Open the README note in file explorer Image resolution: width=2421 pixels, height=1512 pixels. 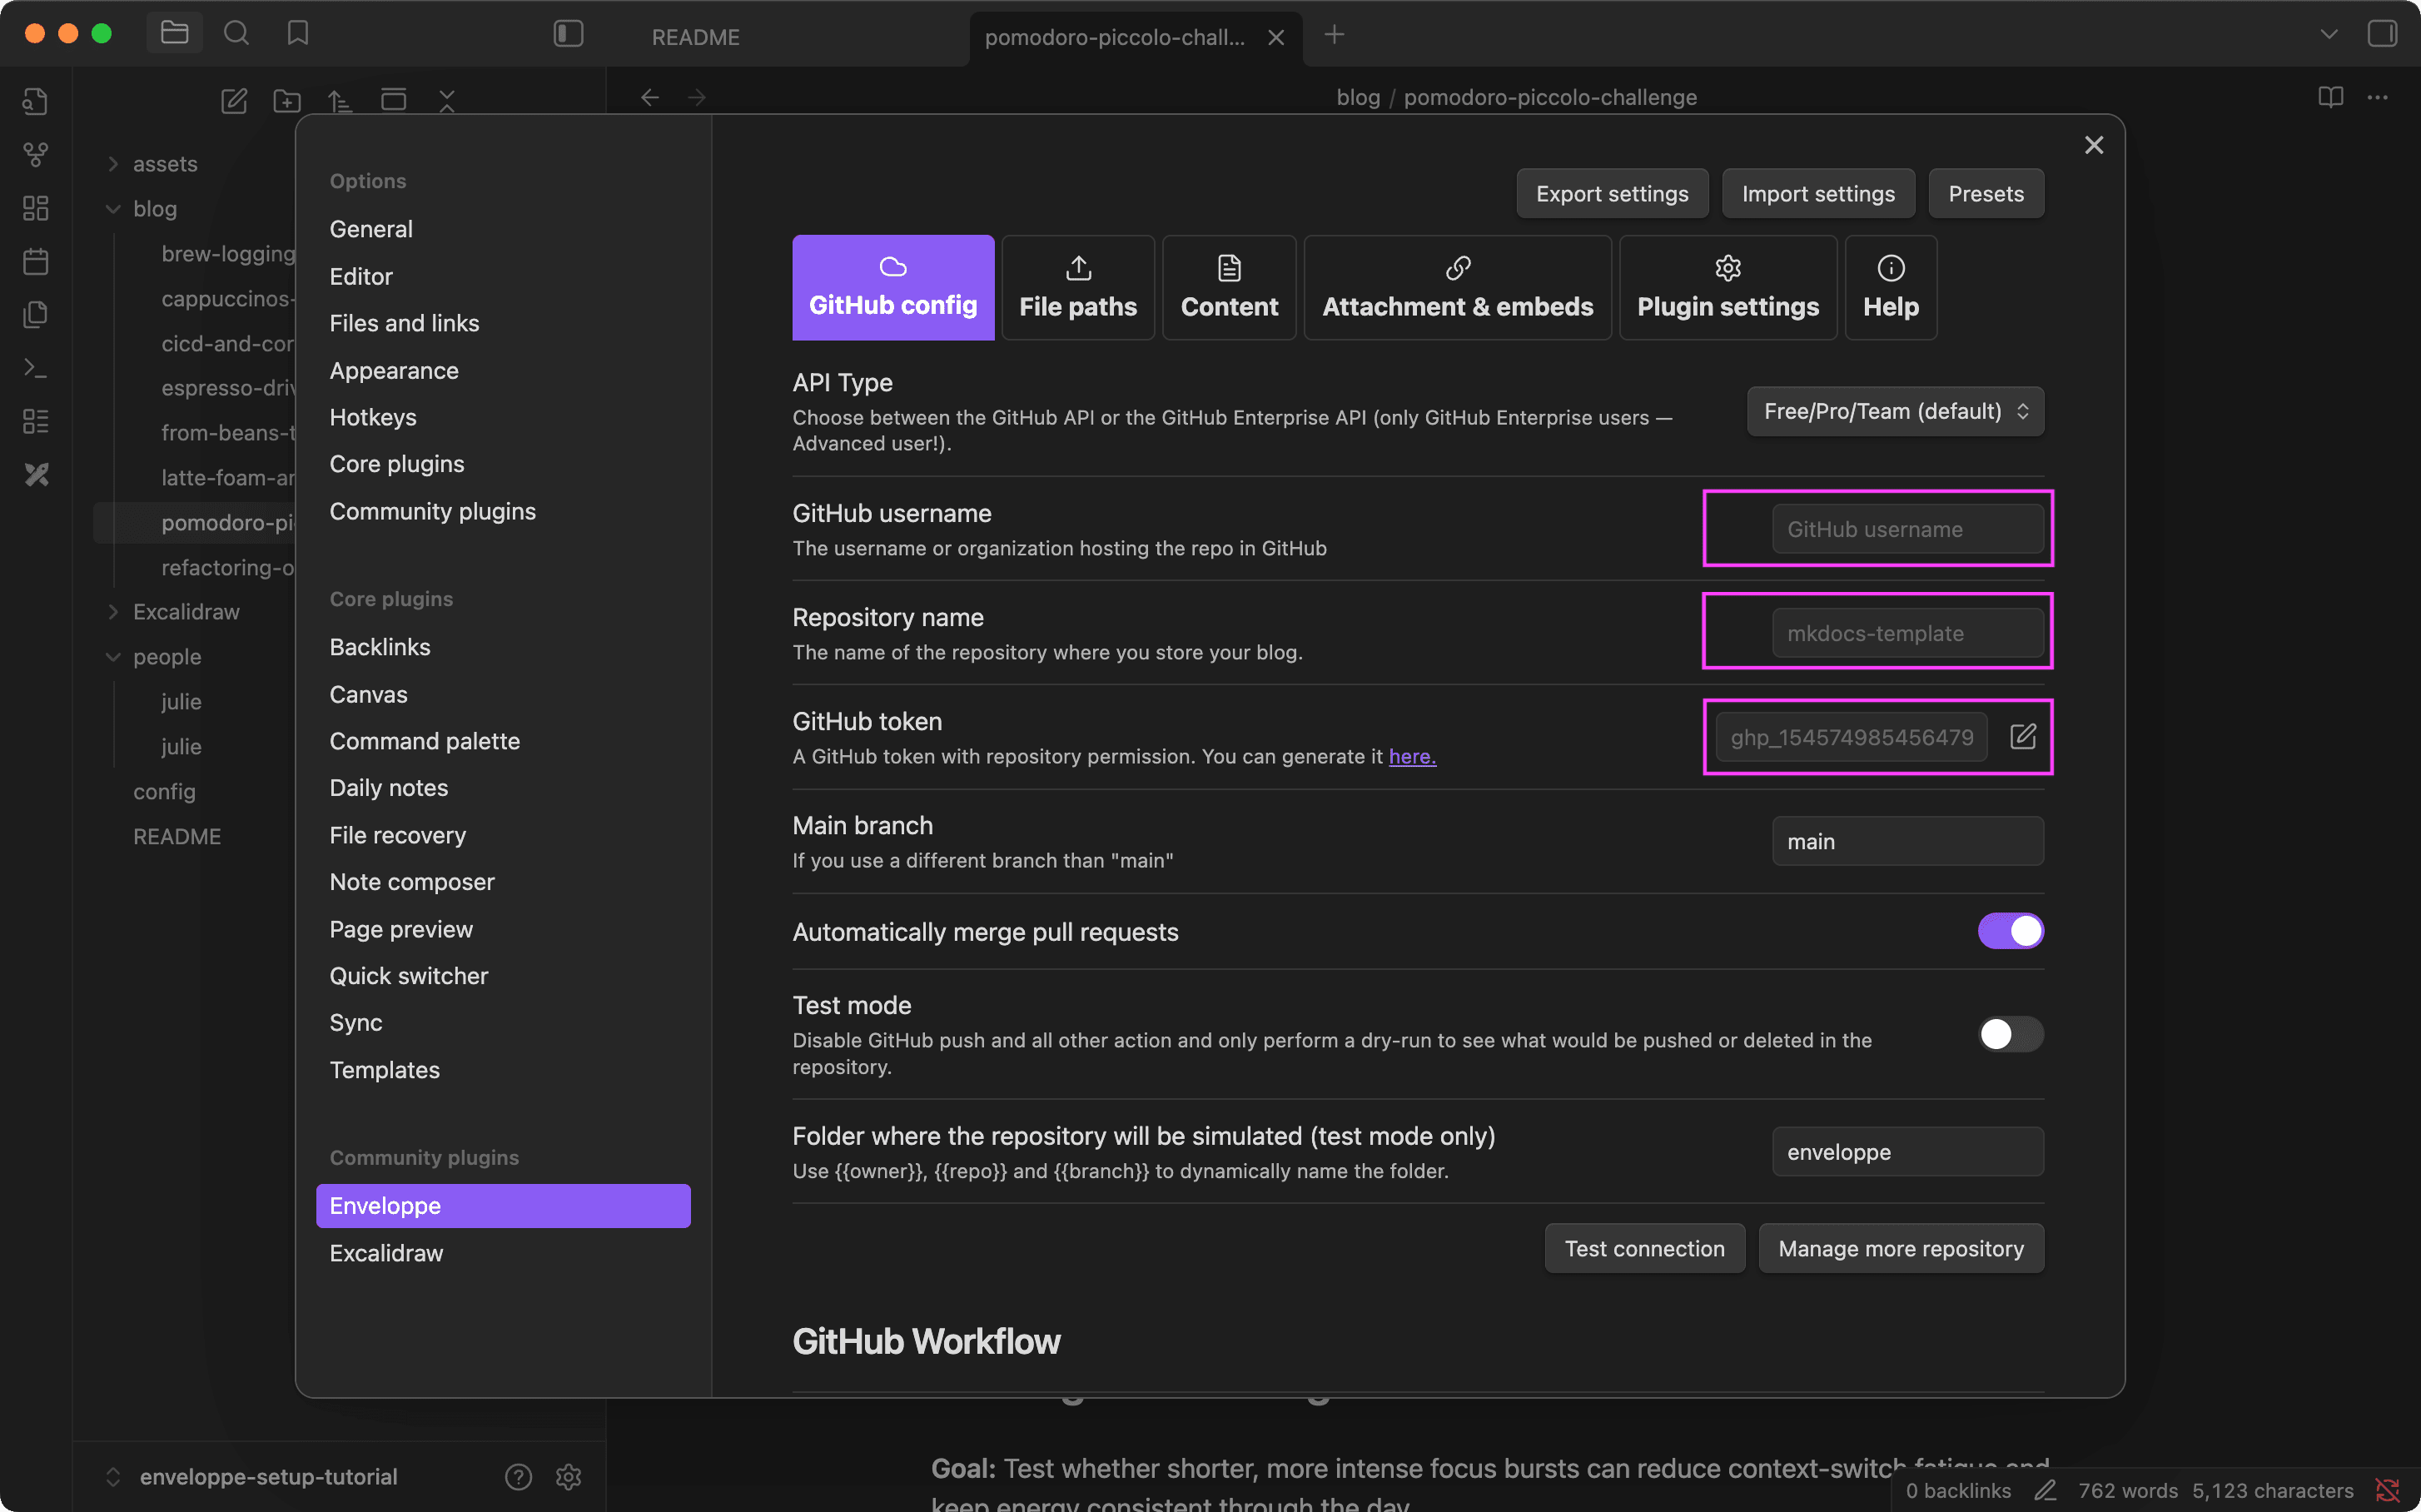coord(177,837)
